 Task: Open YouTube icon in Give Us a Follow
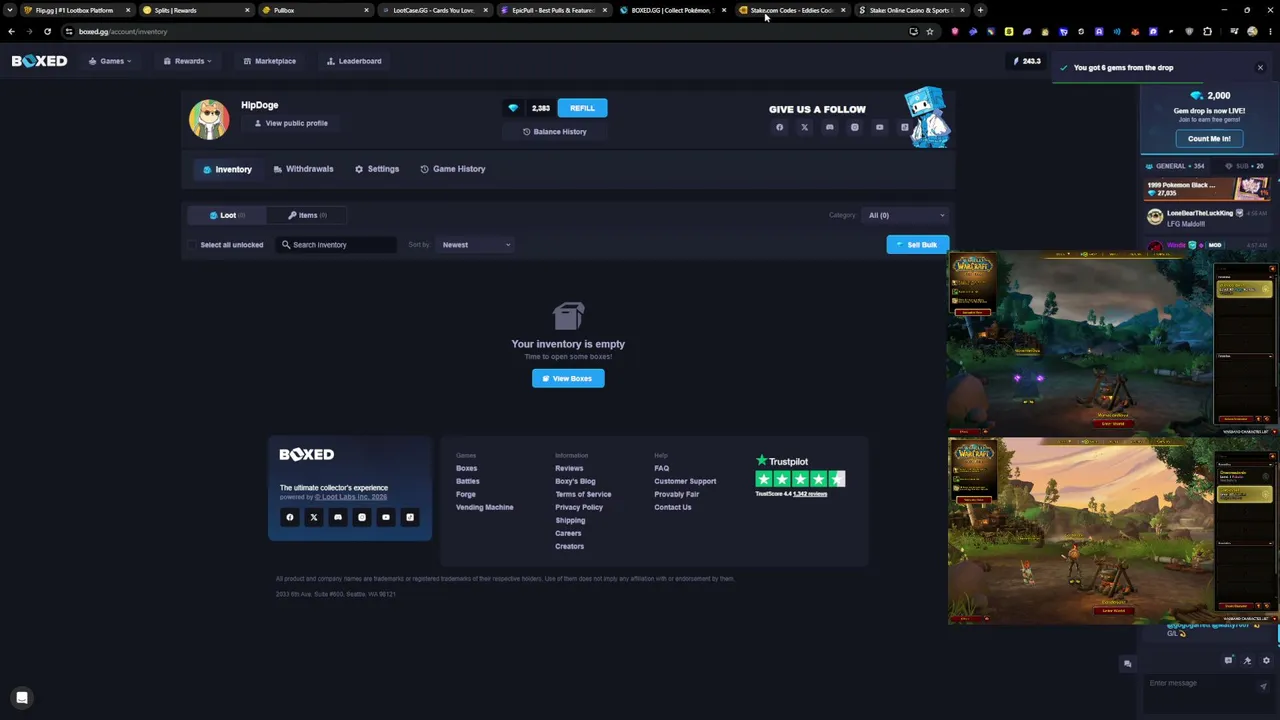coord(880,127)
